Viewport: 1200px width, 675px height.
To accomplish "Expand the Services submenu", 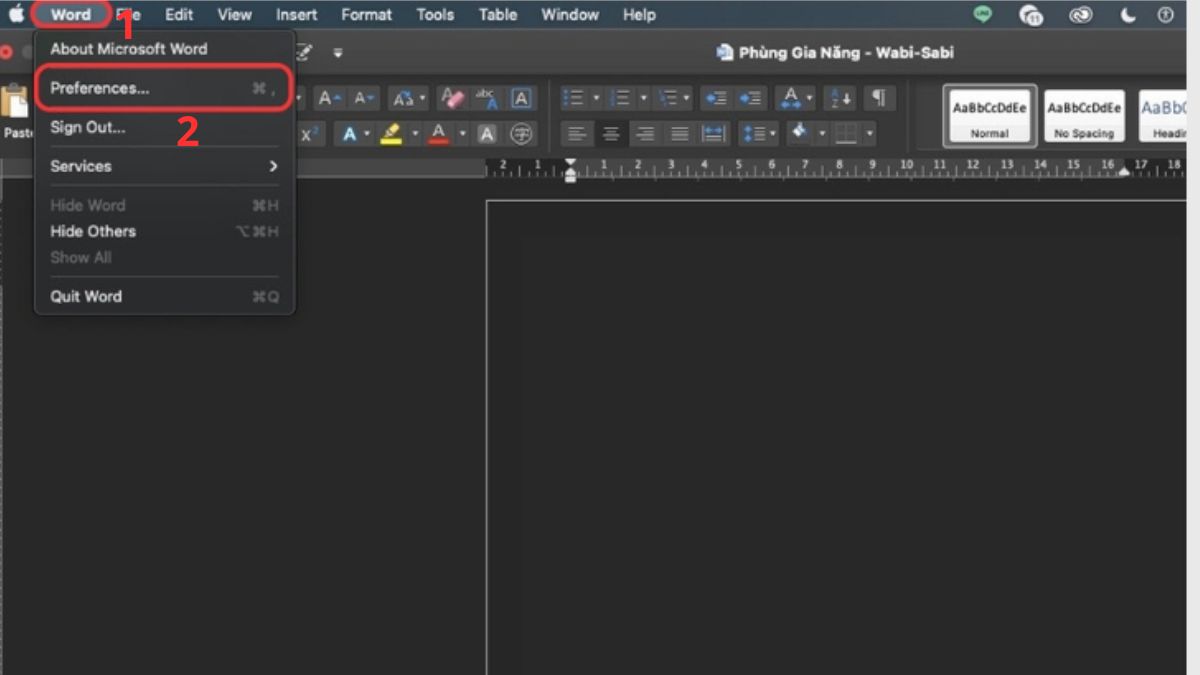I will tap(164, 166).
